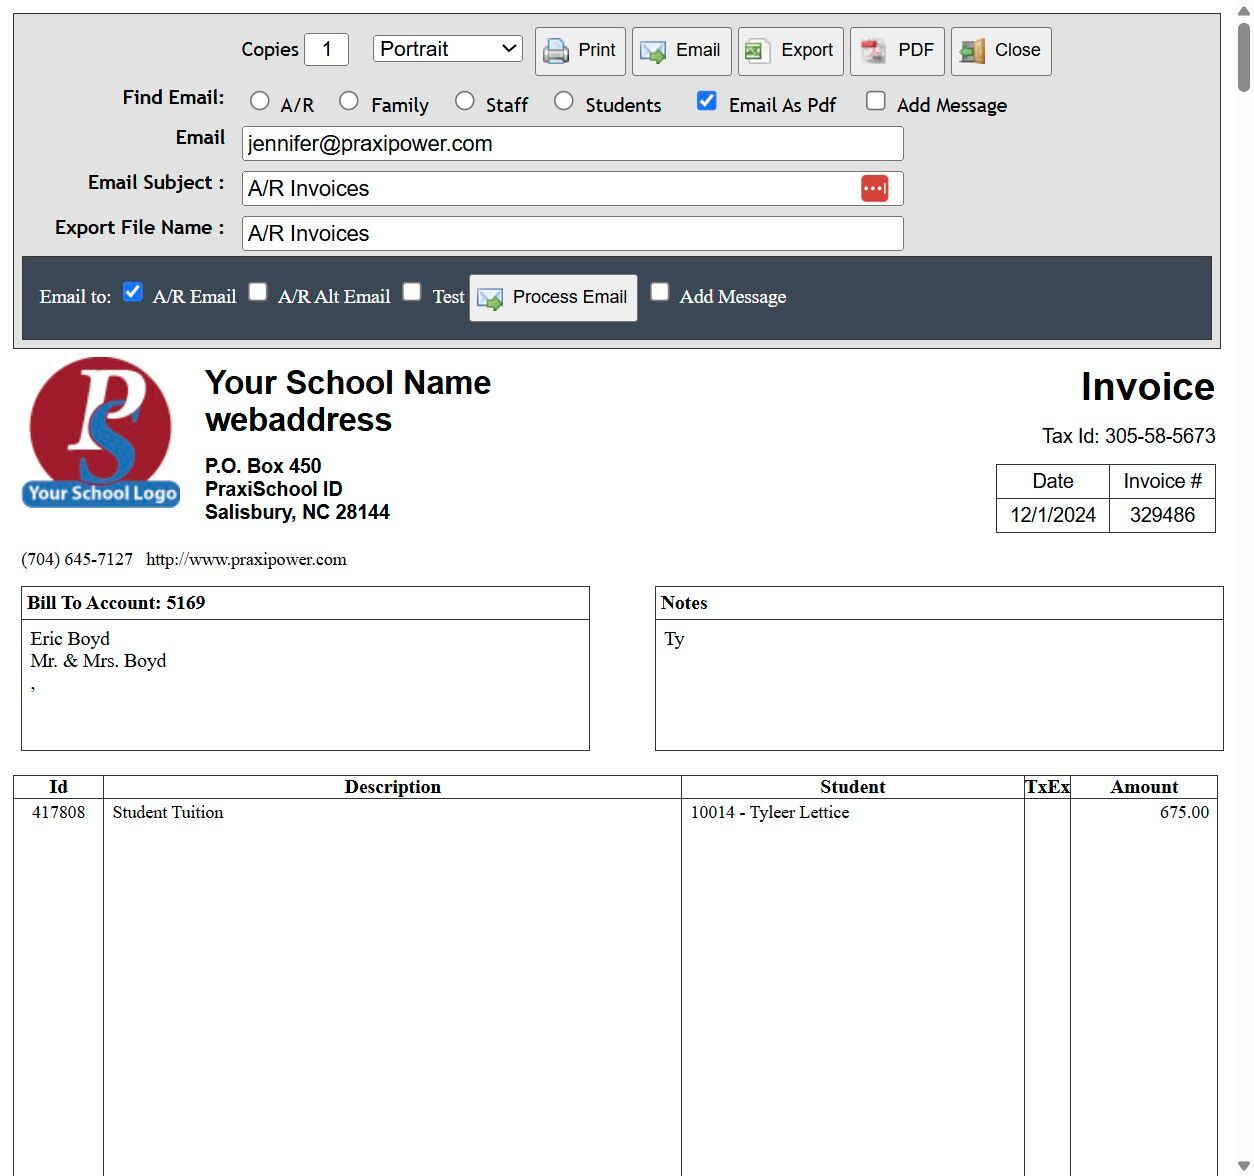Click the Export spreadsheet icon

point(756,51)
